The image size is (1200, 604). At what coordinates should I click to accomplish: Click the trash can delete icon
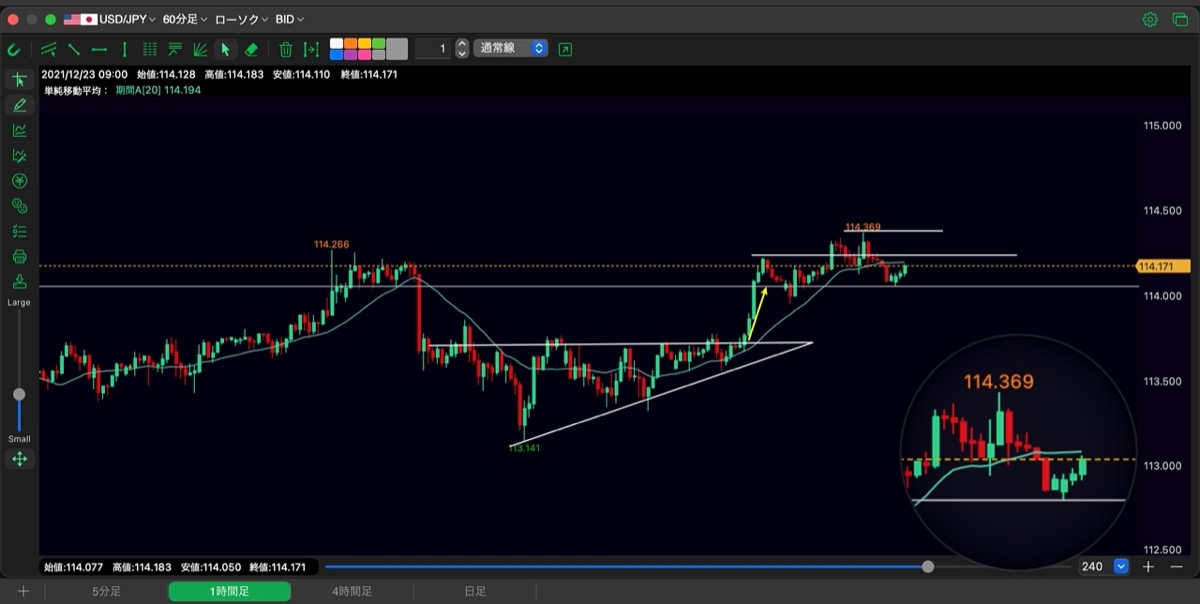coord(286,49)
